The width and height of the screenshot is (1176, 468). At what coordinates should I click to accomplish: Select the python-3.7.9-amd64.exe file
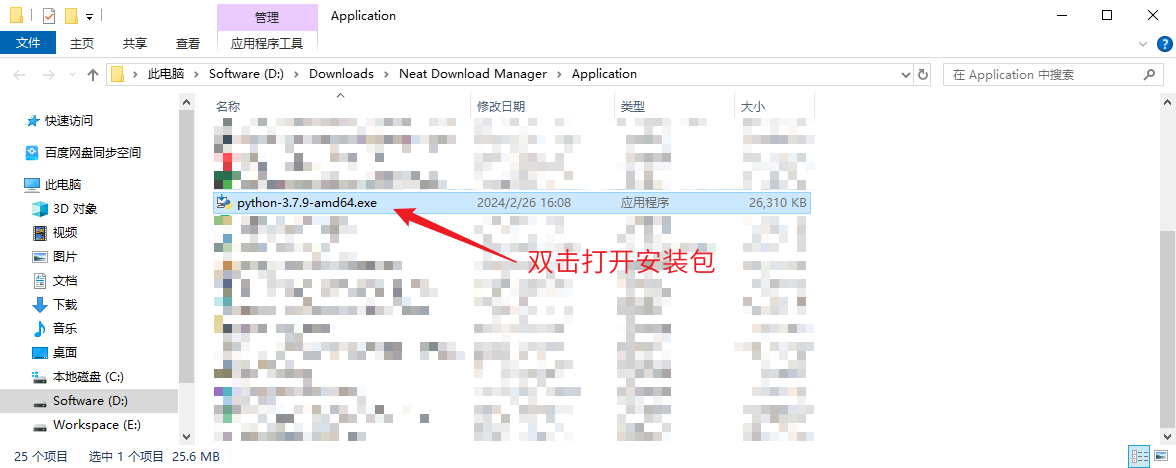pos(307,202)
